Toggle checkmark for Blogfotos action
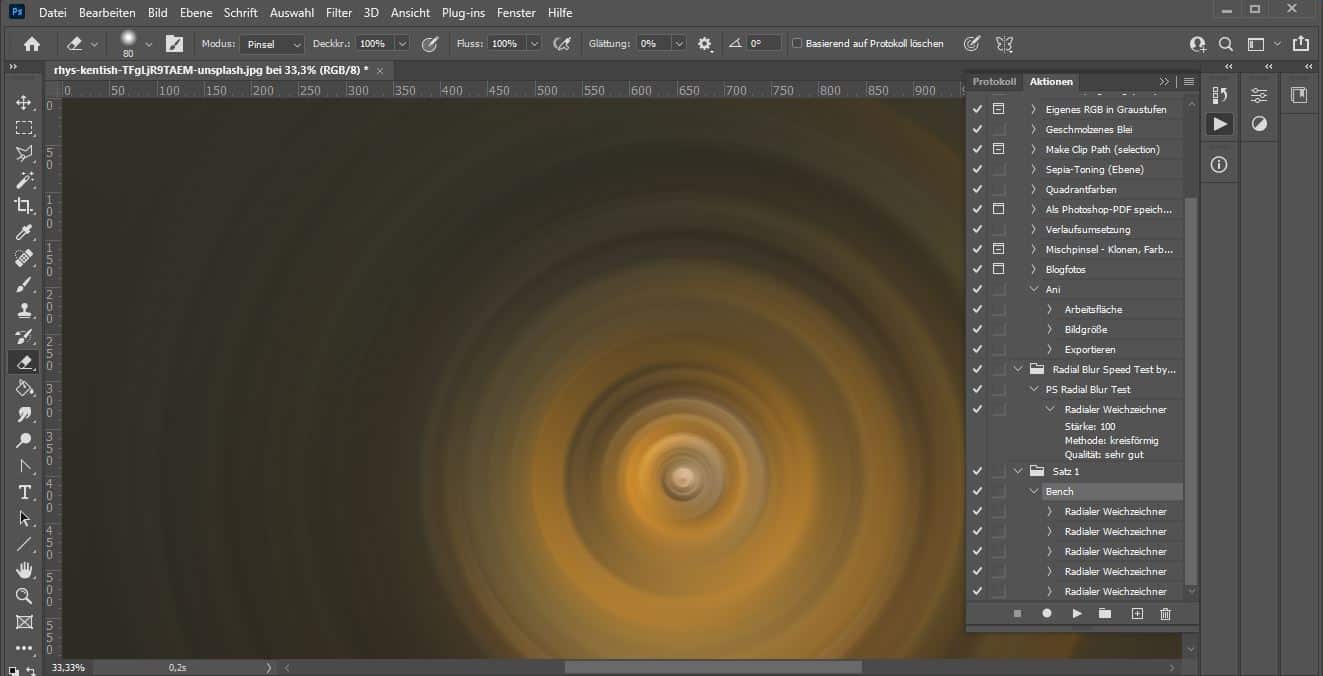The width and height of the screenshot is (1323, 676). click(977, 269)
